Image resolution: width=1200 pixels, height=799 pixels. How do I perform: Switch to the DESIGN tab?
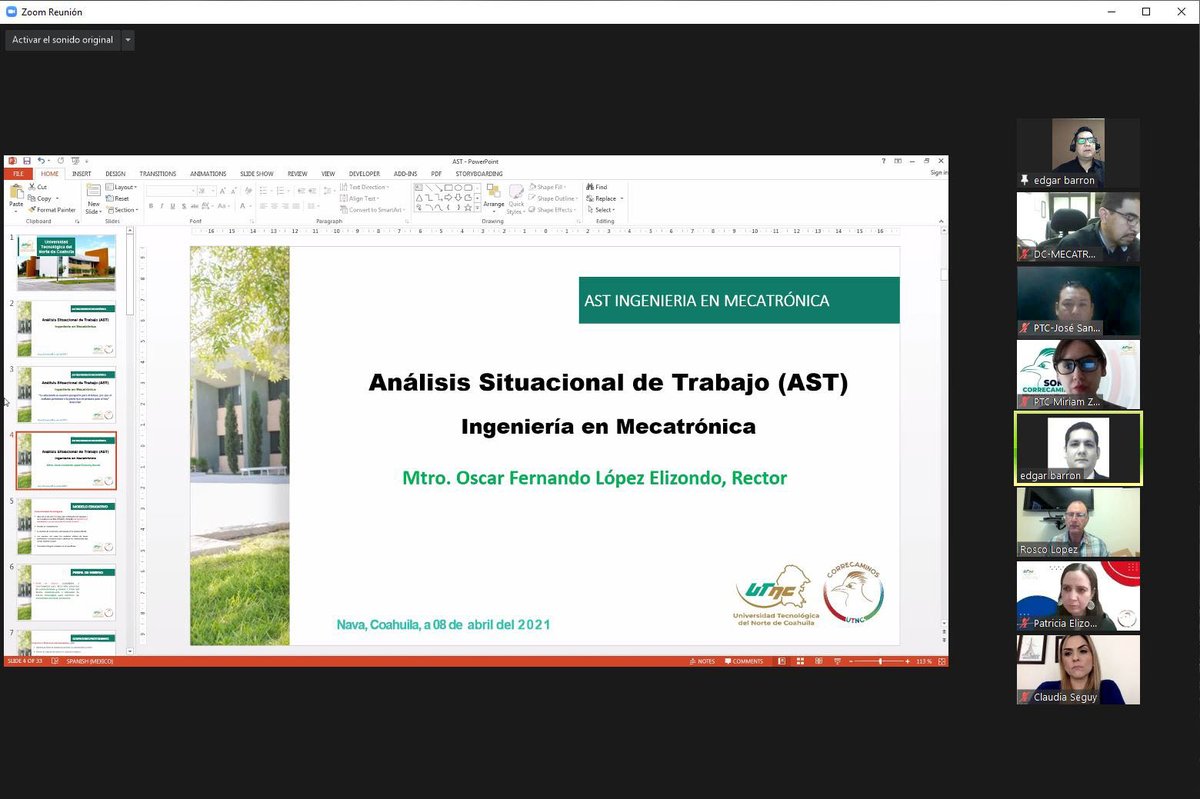coord(115,173)
